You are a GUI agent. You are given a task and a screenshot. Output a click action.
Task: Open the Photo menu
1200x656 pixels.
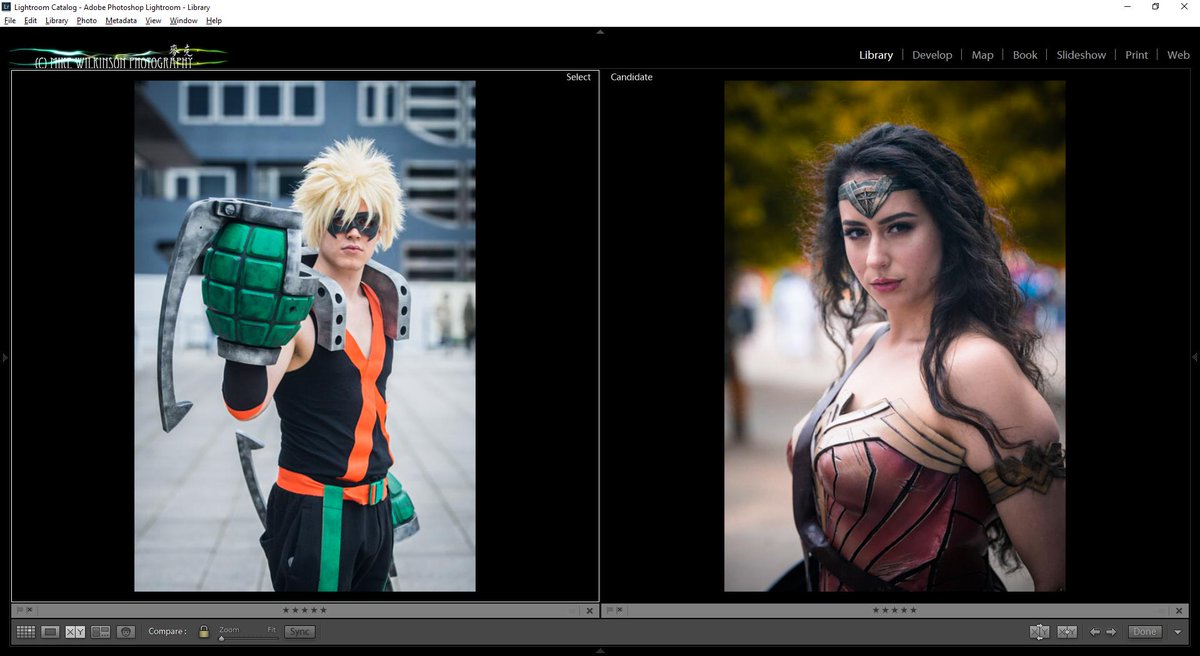(x=87, y=20)
